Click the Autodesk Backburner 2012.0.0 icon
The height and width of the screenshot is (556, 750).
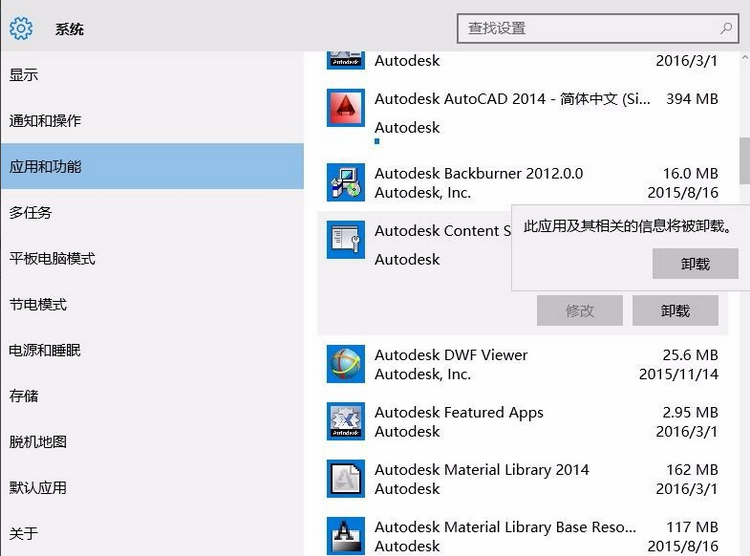click(346, 182)
